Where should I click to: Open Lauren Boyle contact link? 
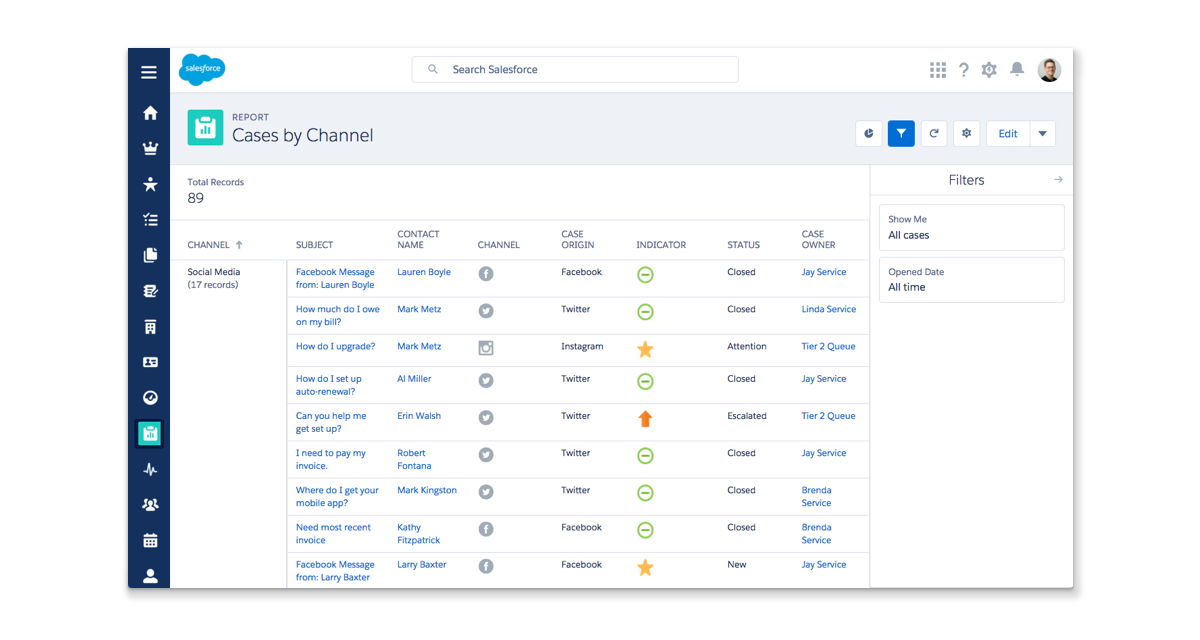point(424,272)
